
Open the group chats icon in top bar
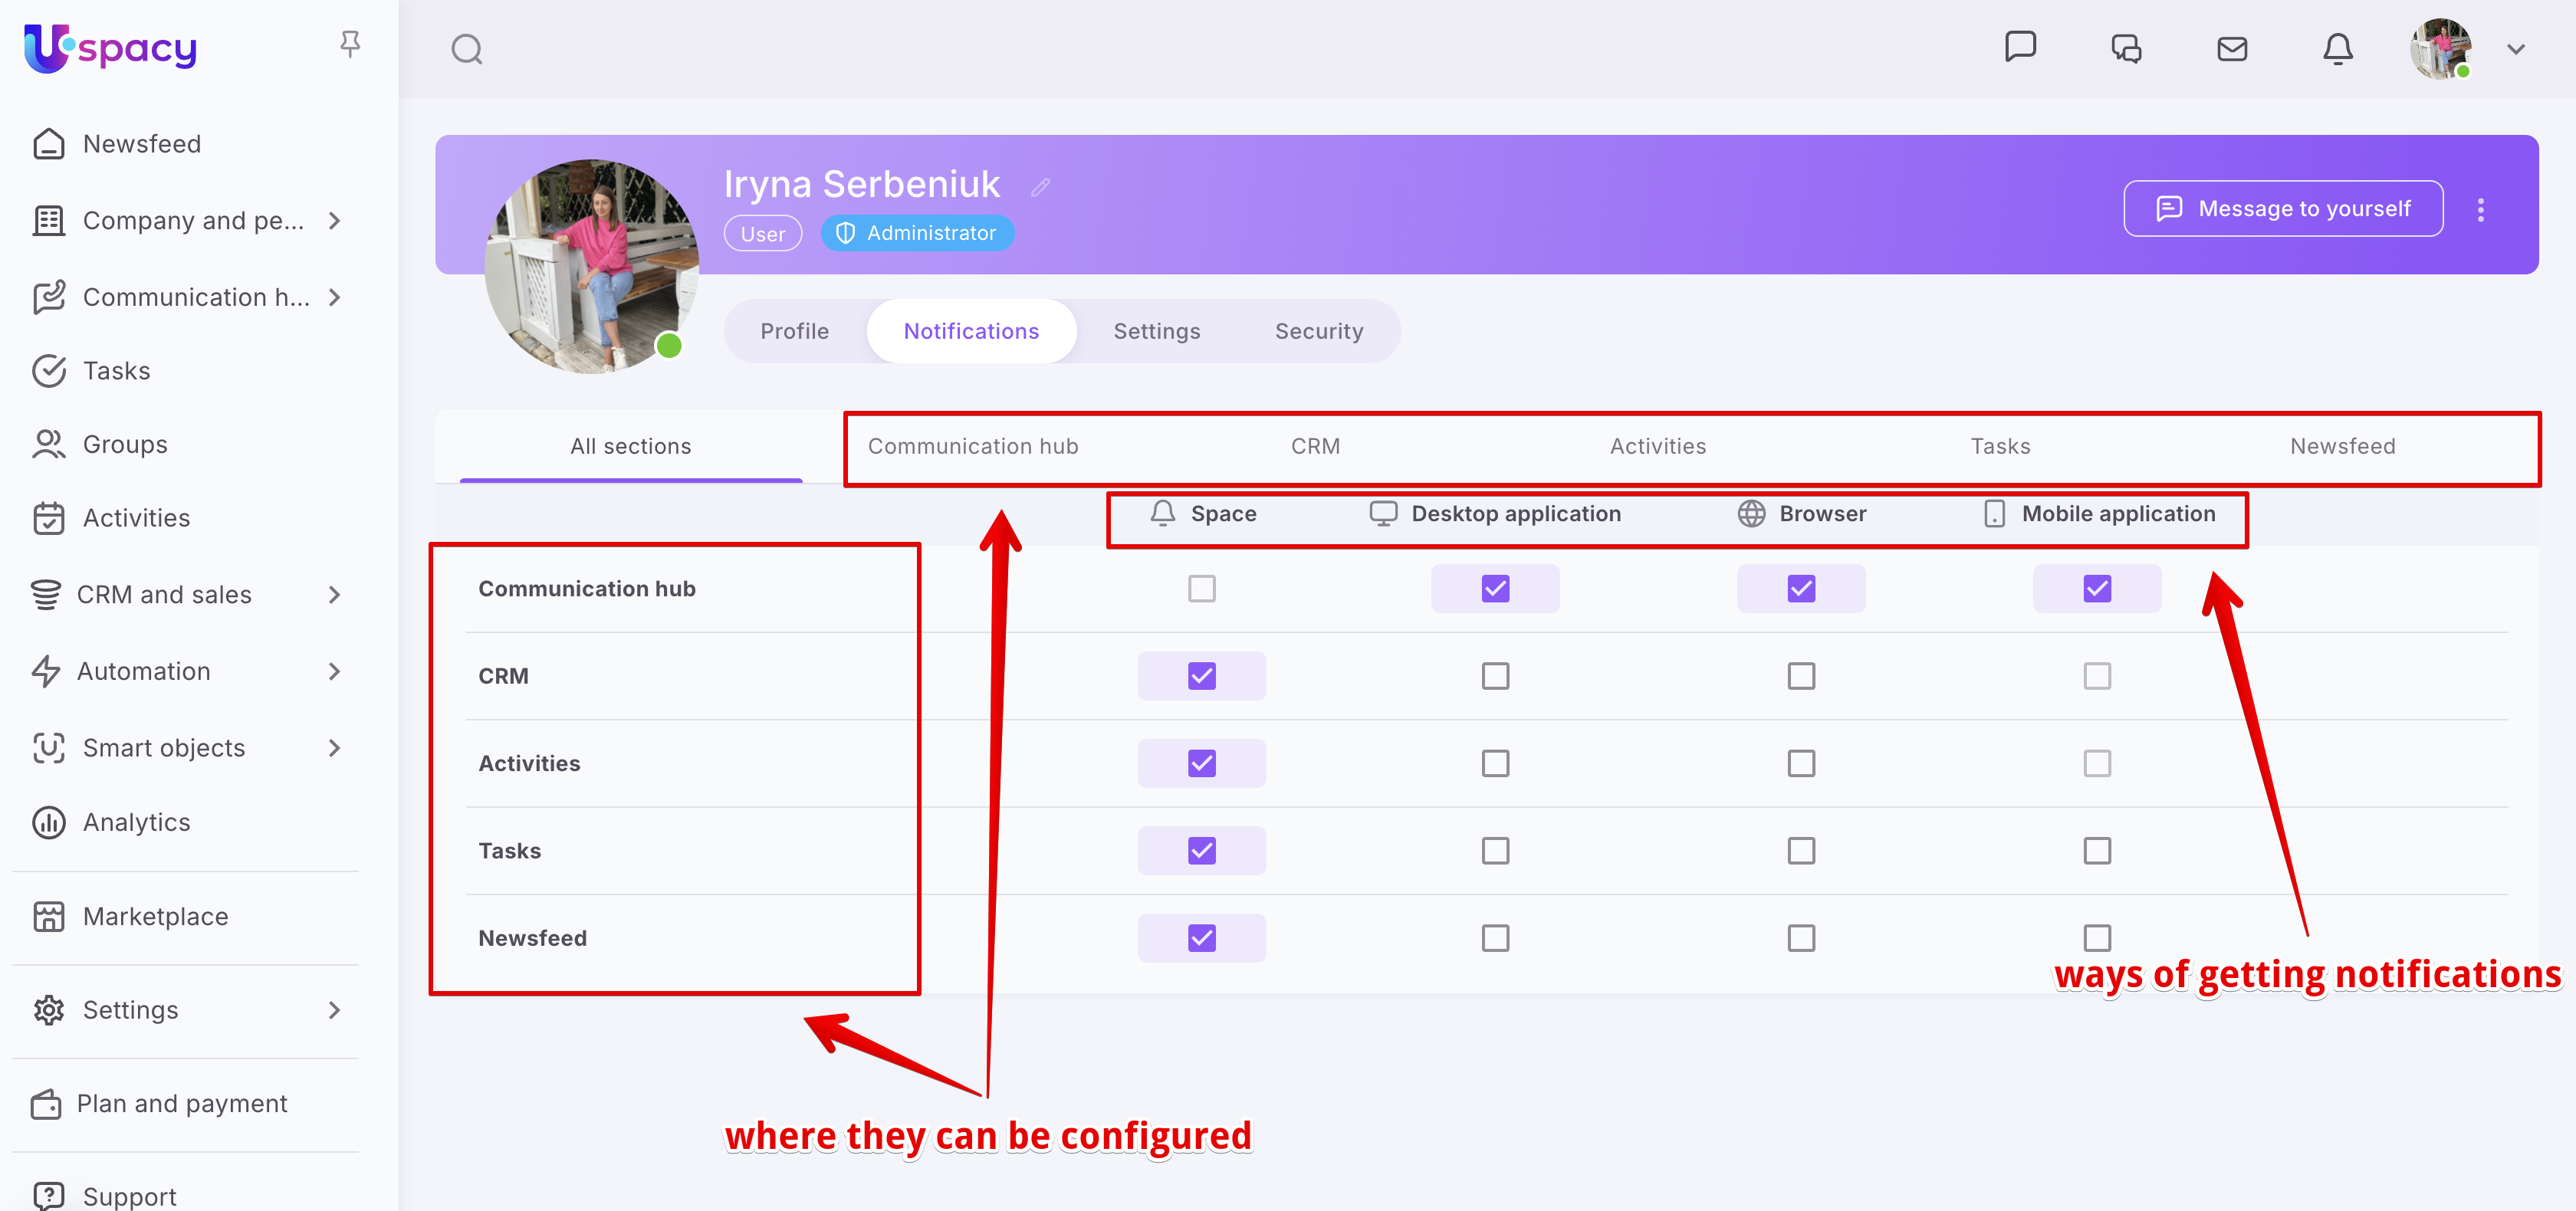2126,49
